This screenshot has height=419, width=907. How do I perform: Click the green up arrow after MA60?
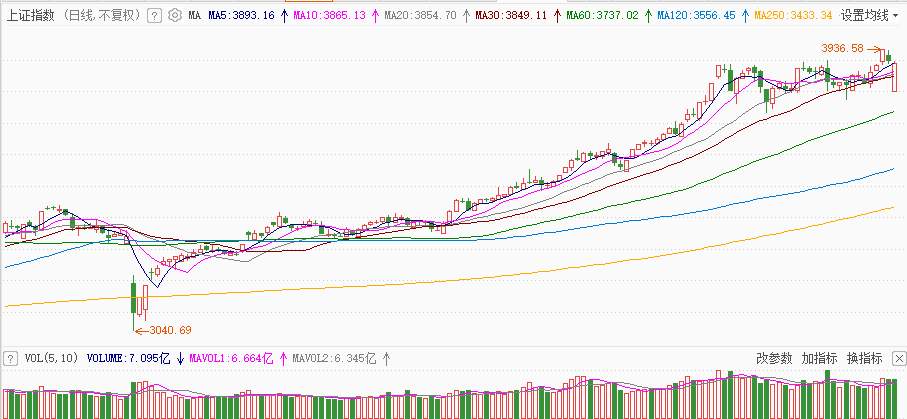[x=648, y=16]
